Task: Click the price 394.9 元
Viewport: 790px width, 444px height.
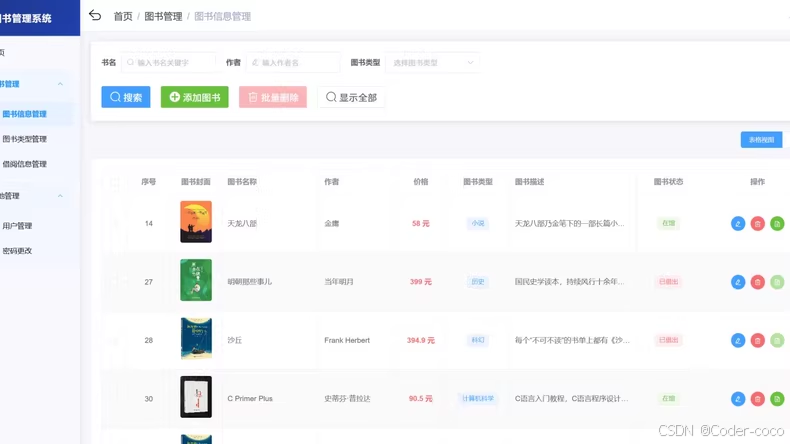Action: click(x=421, y=340)
